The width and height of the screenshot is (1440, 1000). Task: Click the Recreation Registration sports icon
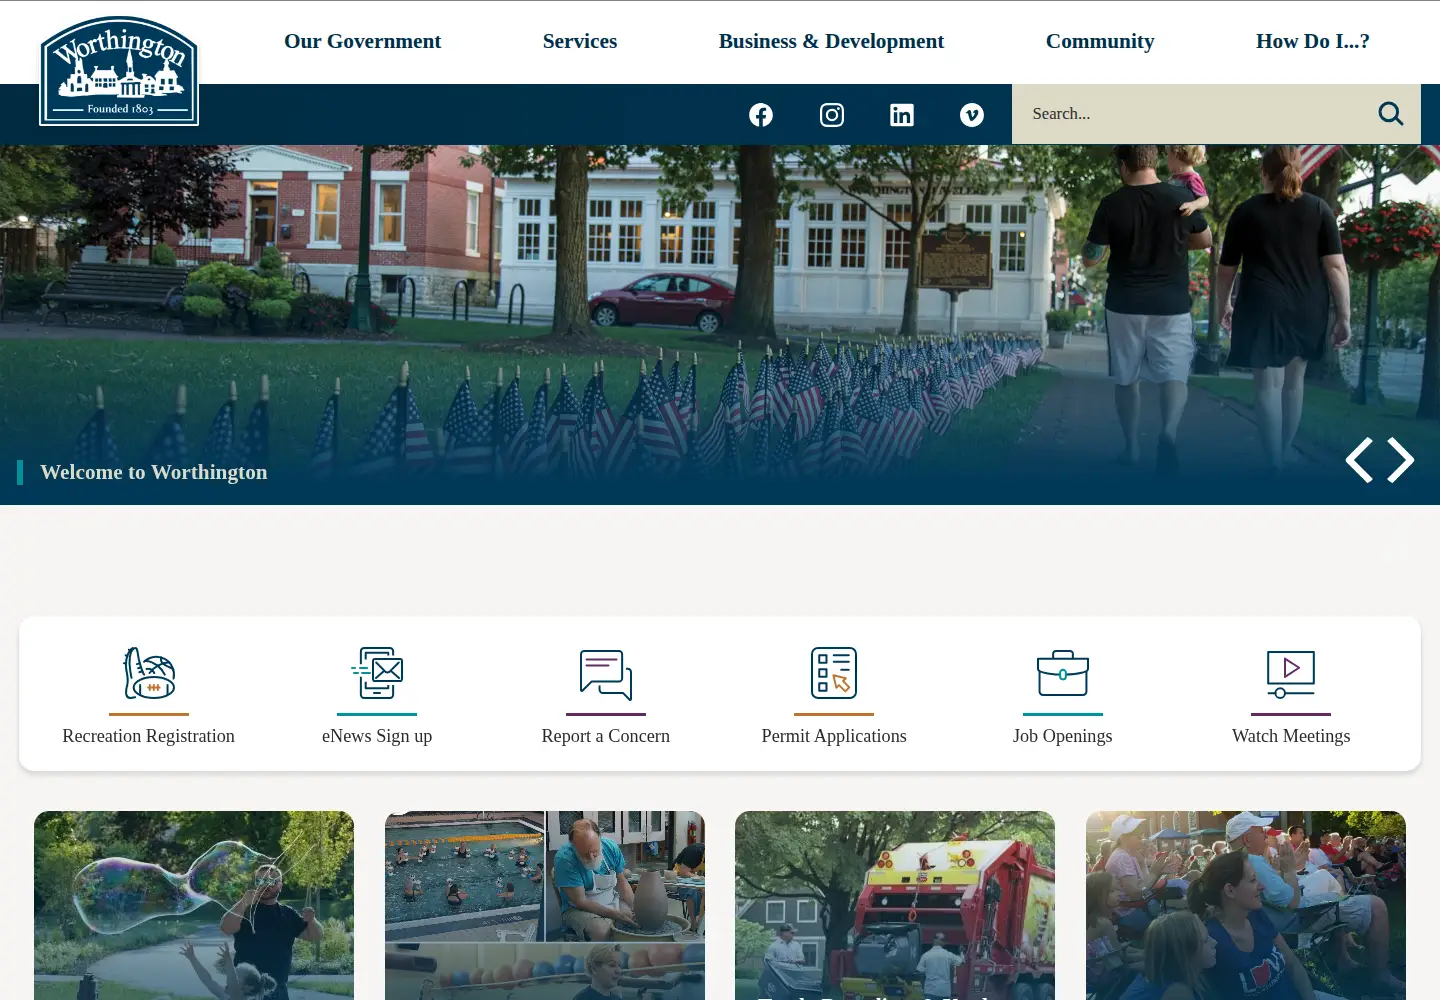tap(149, 673)
